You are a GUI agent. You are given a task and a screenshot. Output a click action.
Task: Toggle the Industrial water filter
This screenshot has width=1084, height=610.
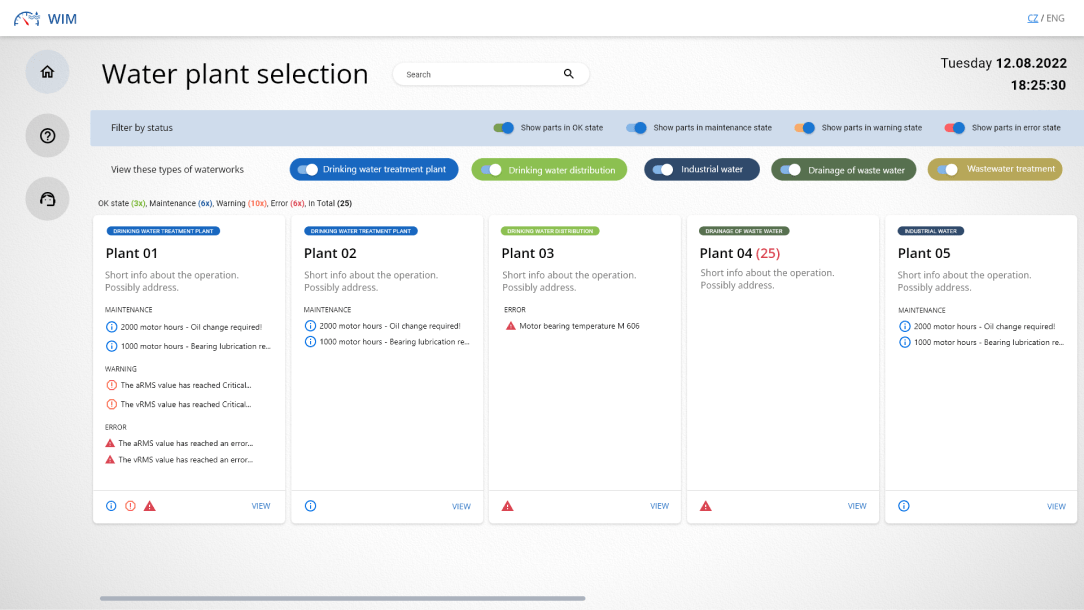(662, 170)
